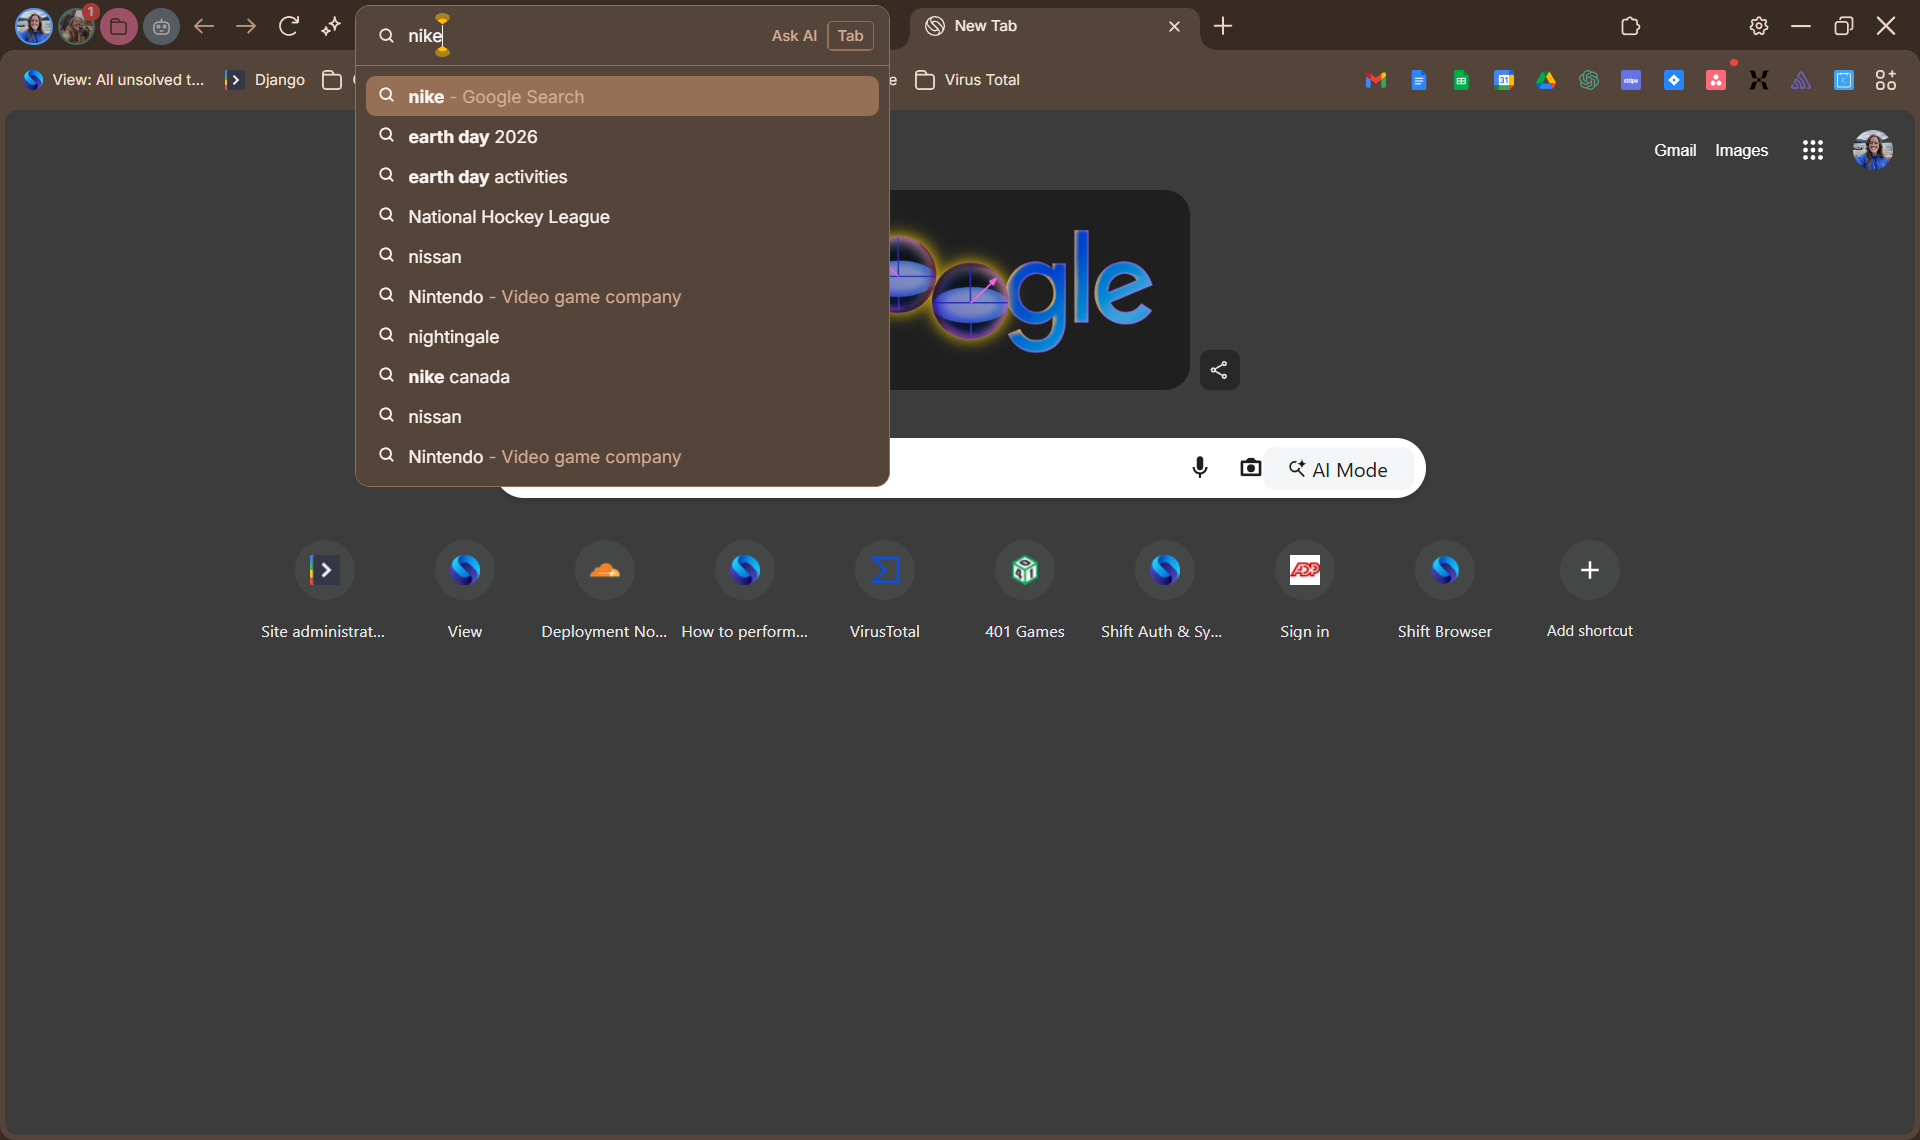Choose 'earth day 2026' suggestion
Viewport: 1920px width, 1140px height.
[x=622, y=136]
